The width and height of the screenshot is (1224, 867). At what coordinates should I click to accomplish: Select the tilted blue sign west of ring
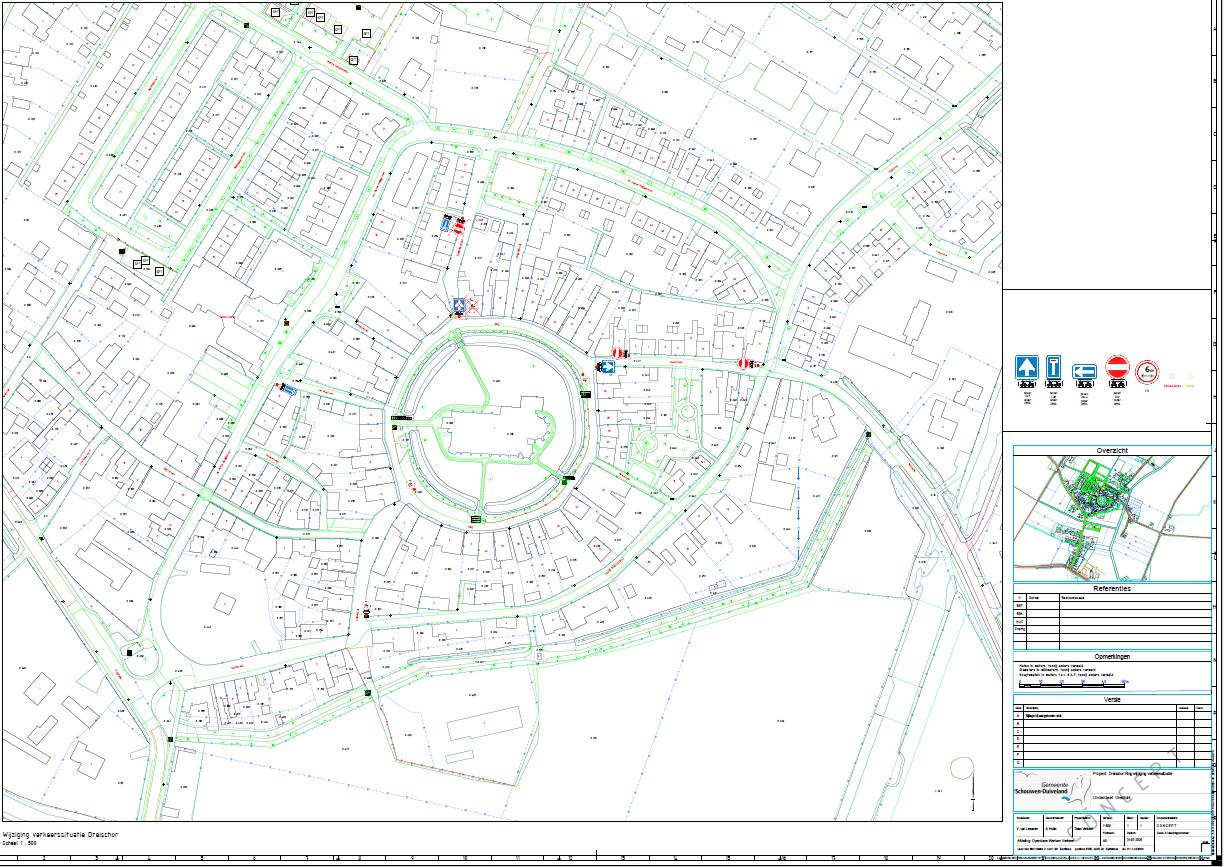pyautogui.click(x=287, y=389)
